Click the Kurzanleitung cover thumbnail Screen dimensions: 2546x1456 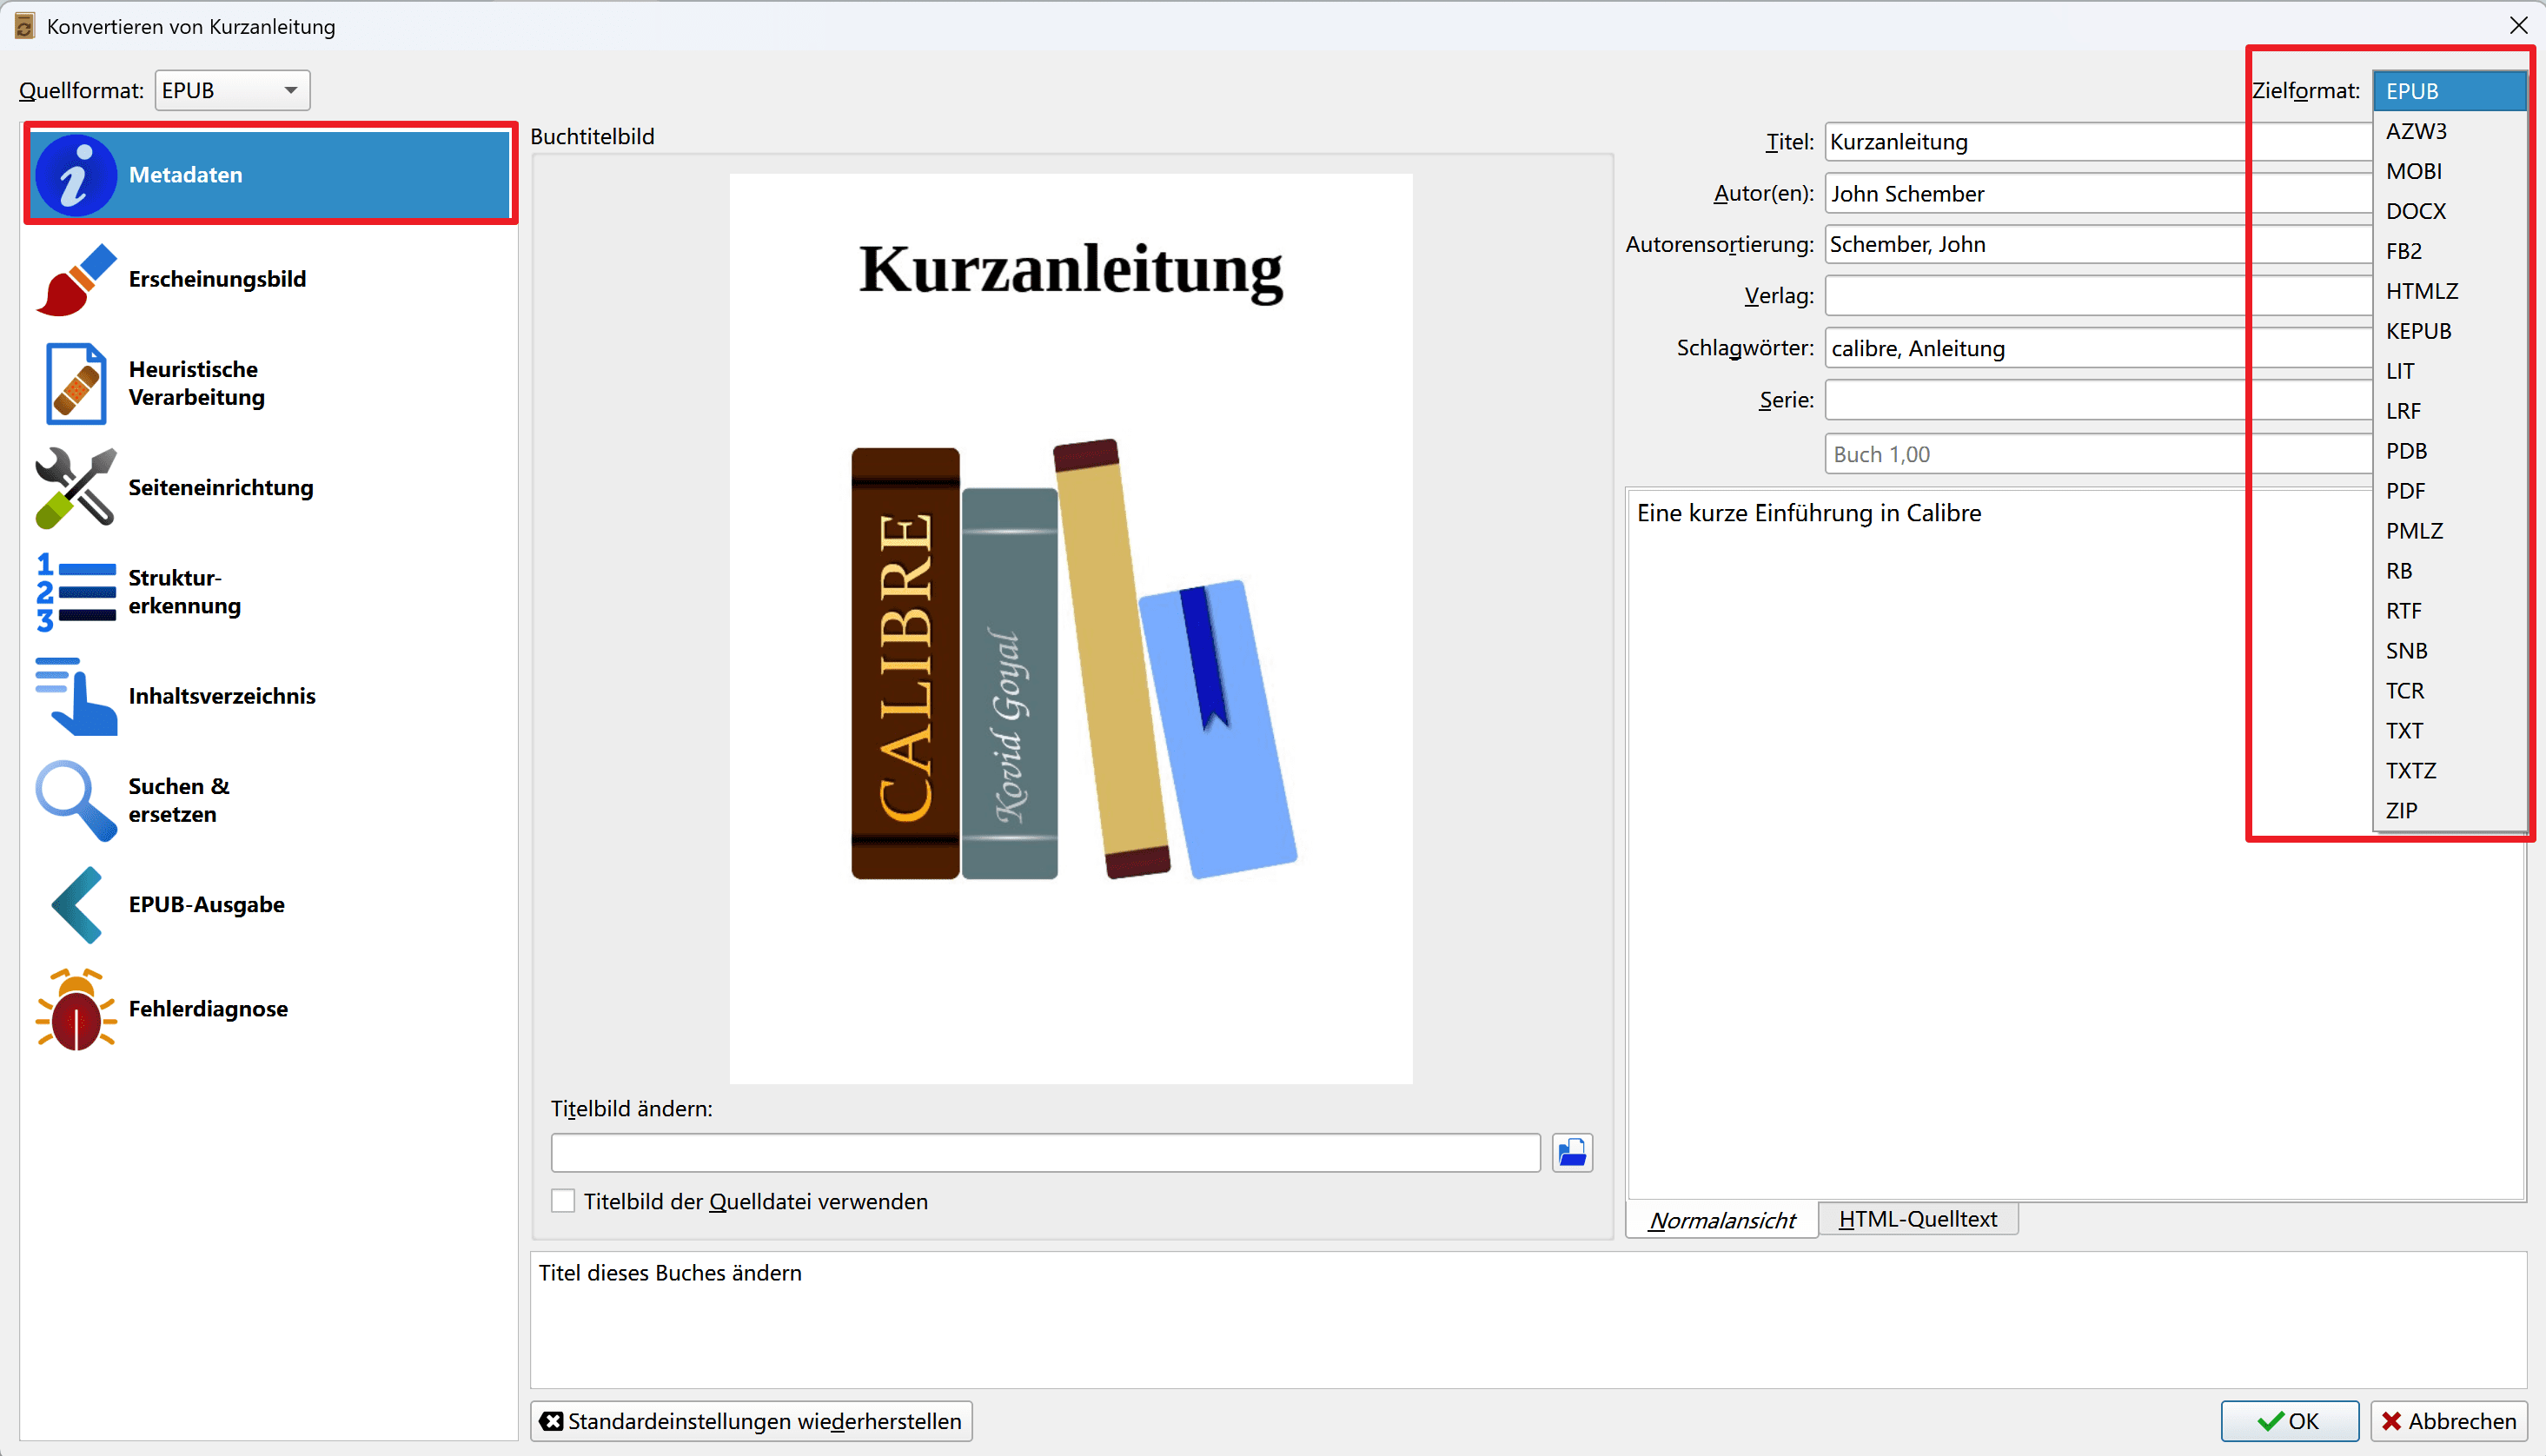1070,629
